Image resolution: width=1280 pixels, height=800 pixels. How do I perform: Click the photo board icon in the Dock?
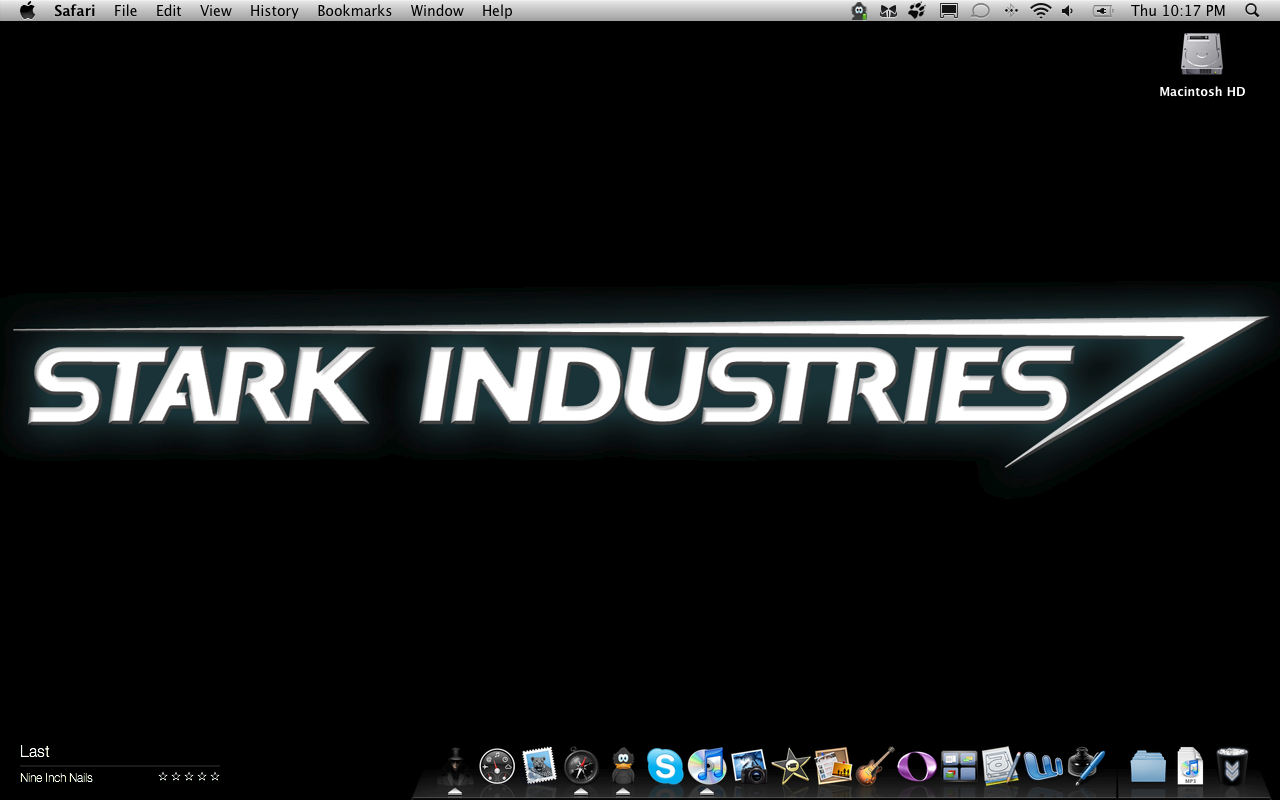tap(833, 766)
